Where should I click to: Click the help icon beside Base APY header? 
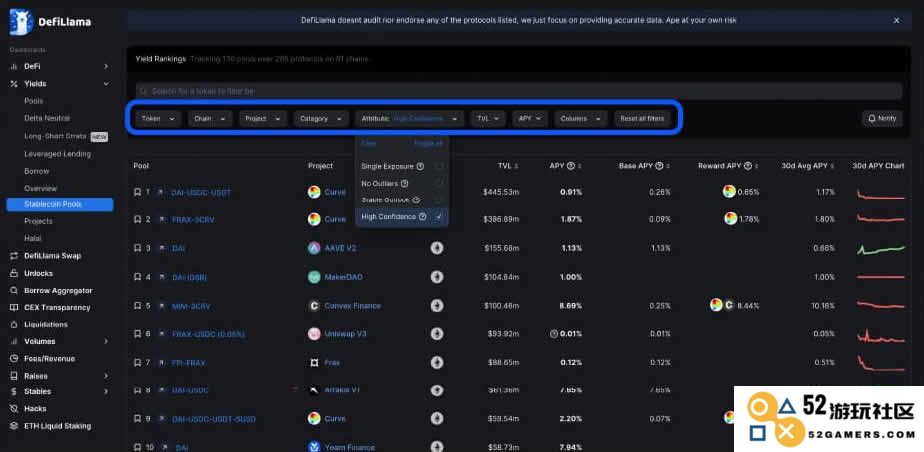pos(659,166)
